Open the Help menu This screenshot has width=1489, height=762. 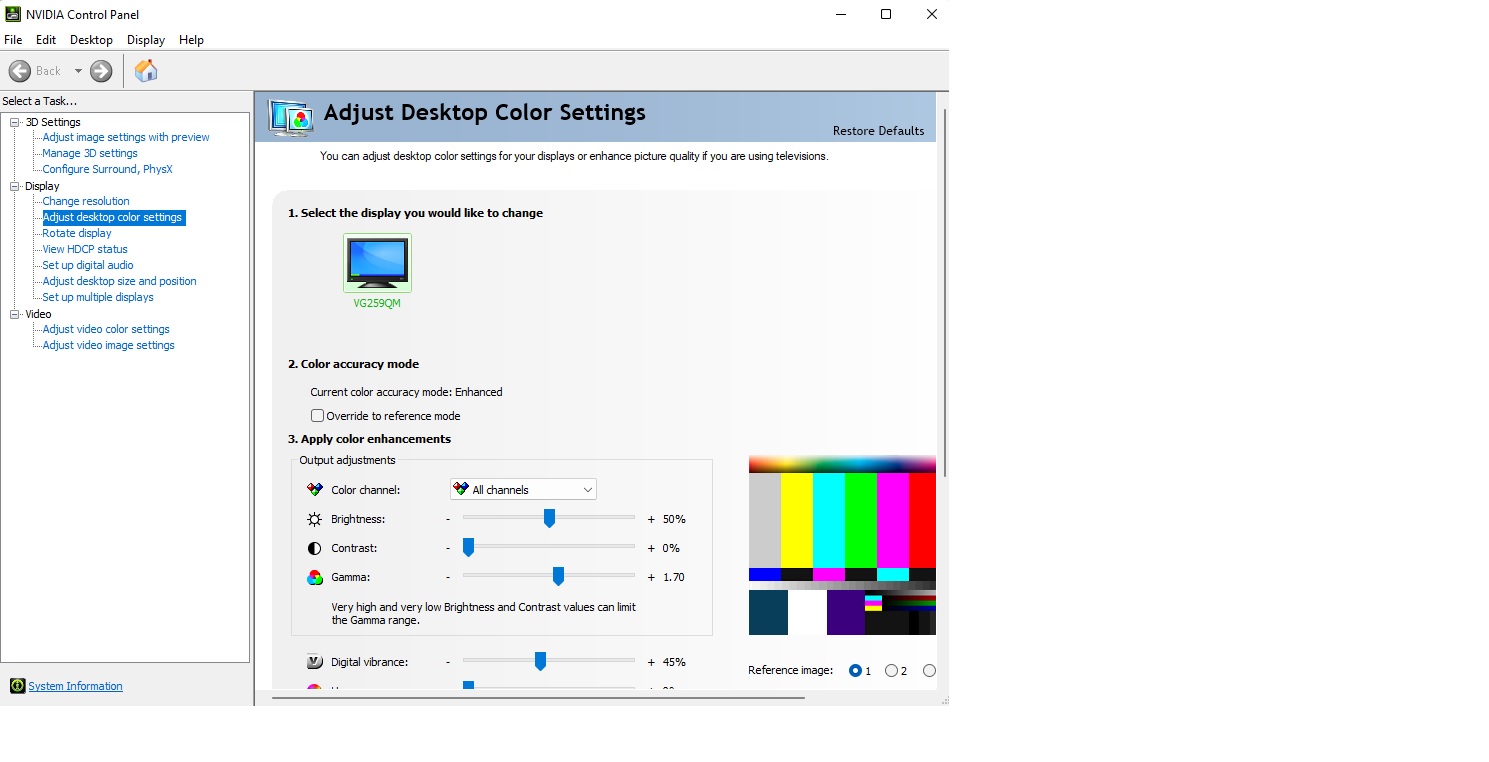tap(191, 40)
